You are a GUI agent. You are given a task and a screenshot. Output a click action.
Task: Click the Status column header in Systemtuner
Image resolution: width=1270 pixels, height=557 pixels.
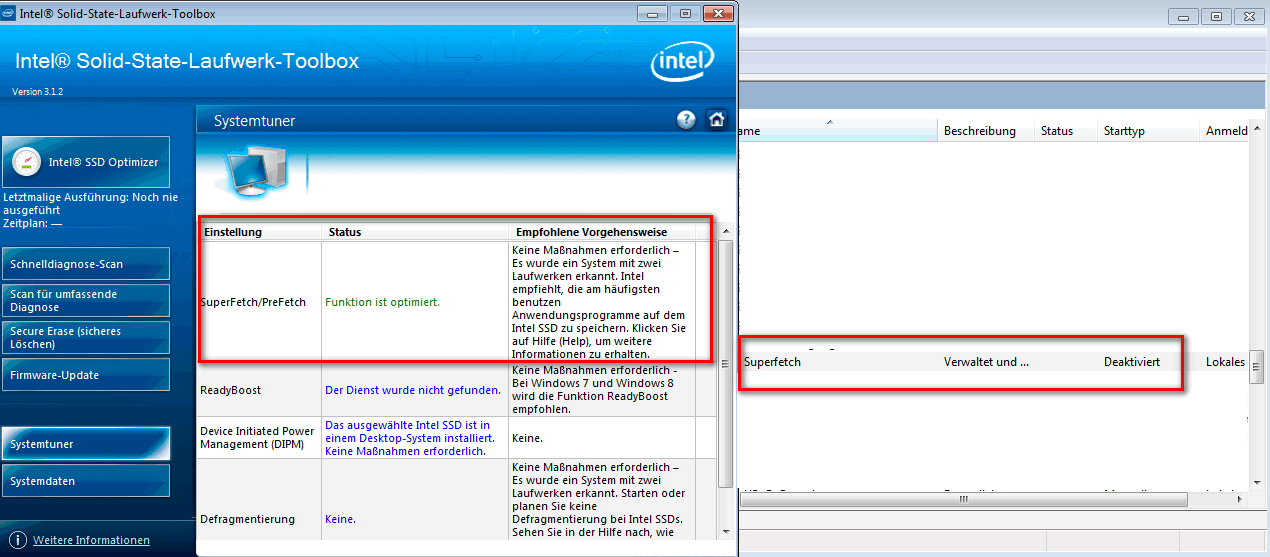pyautogui.click(x=413, y=232)
